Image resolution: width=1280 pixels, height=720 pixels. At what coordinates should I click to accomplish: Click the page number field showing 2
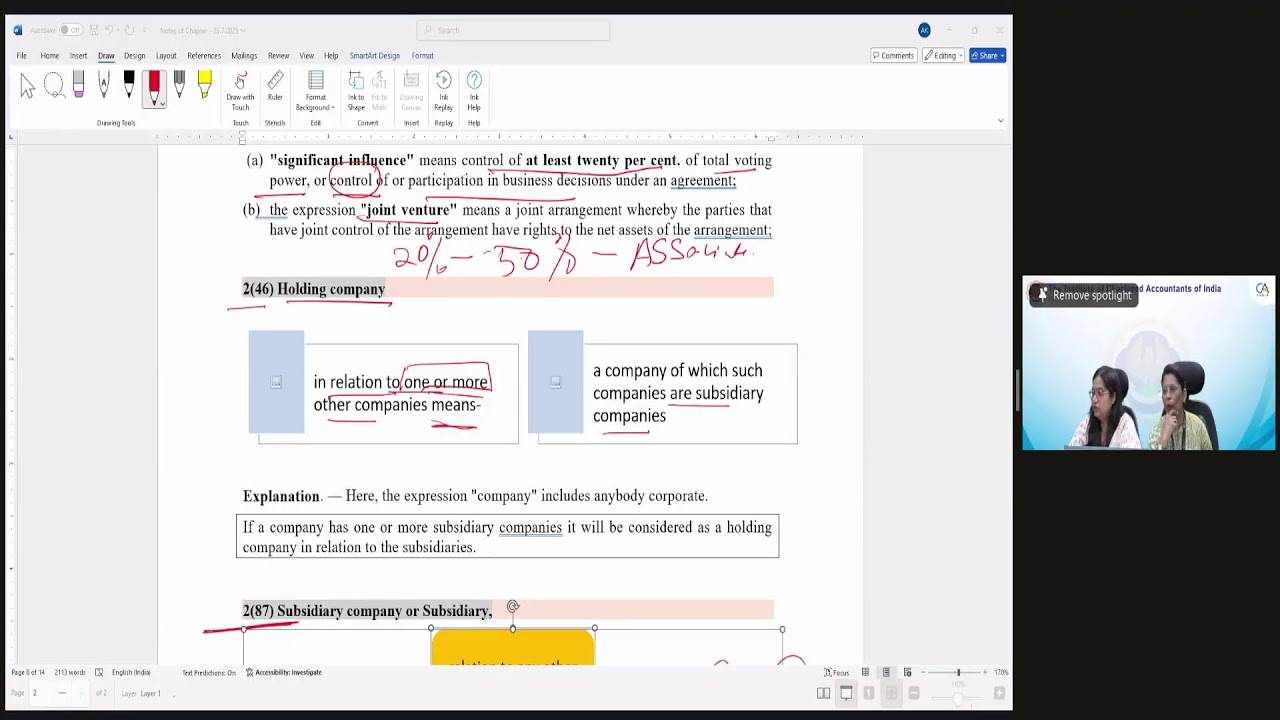point(34,693)
